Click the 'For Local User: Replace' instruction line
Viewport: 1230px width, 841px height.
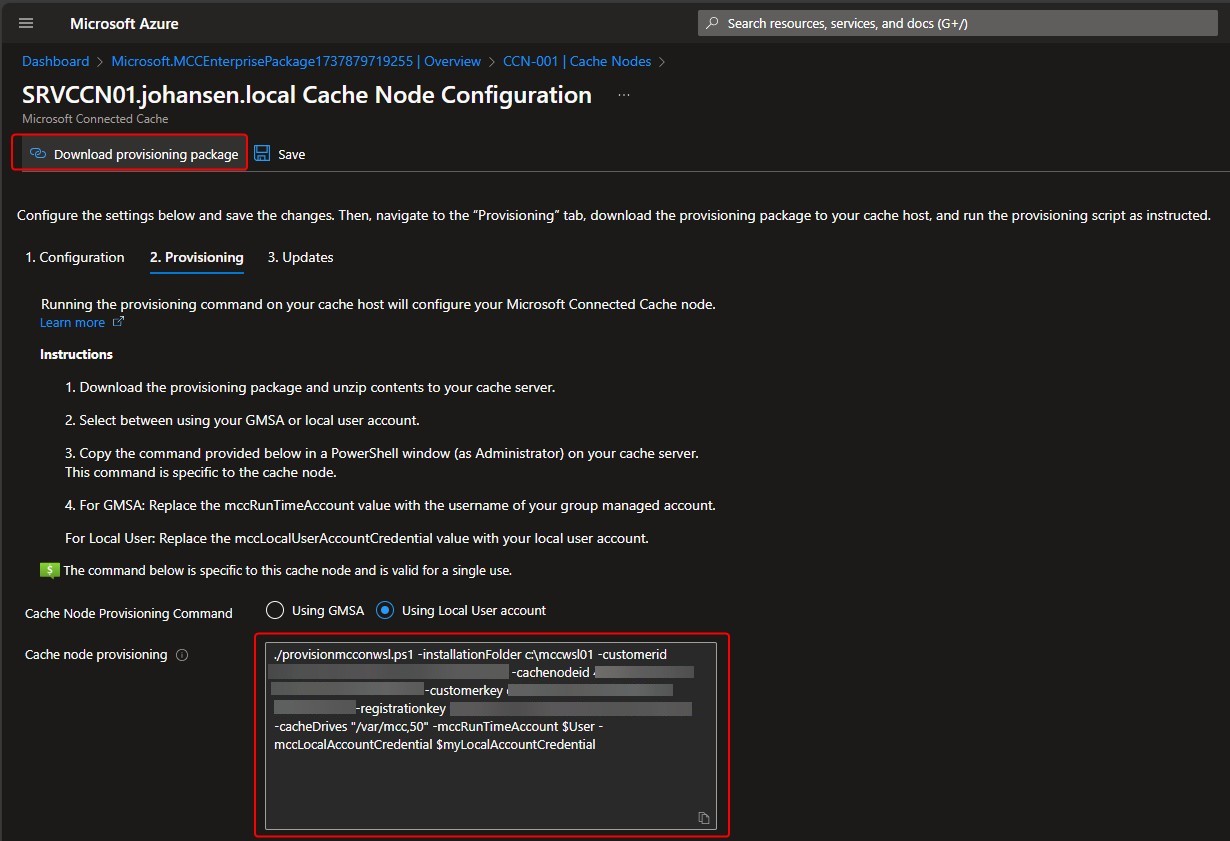(357, 538)
